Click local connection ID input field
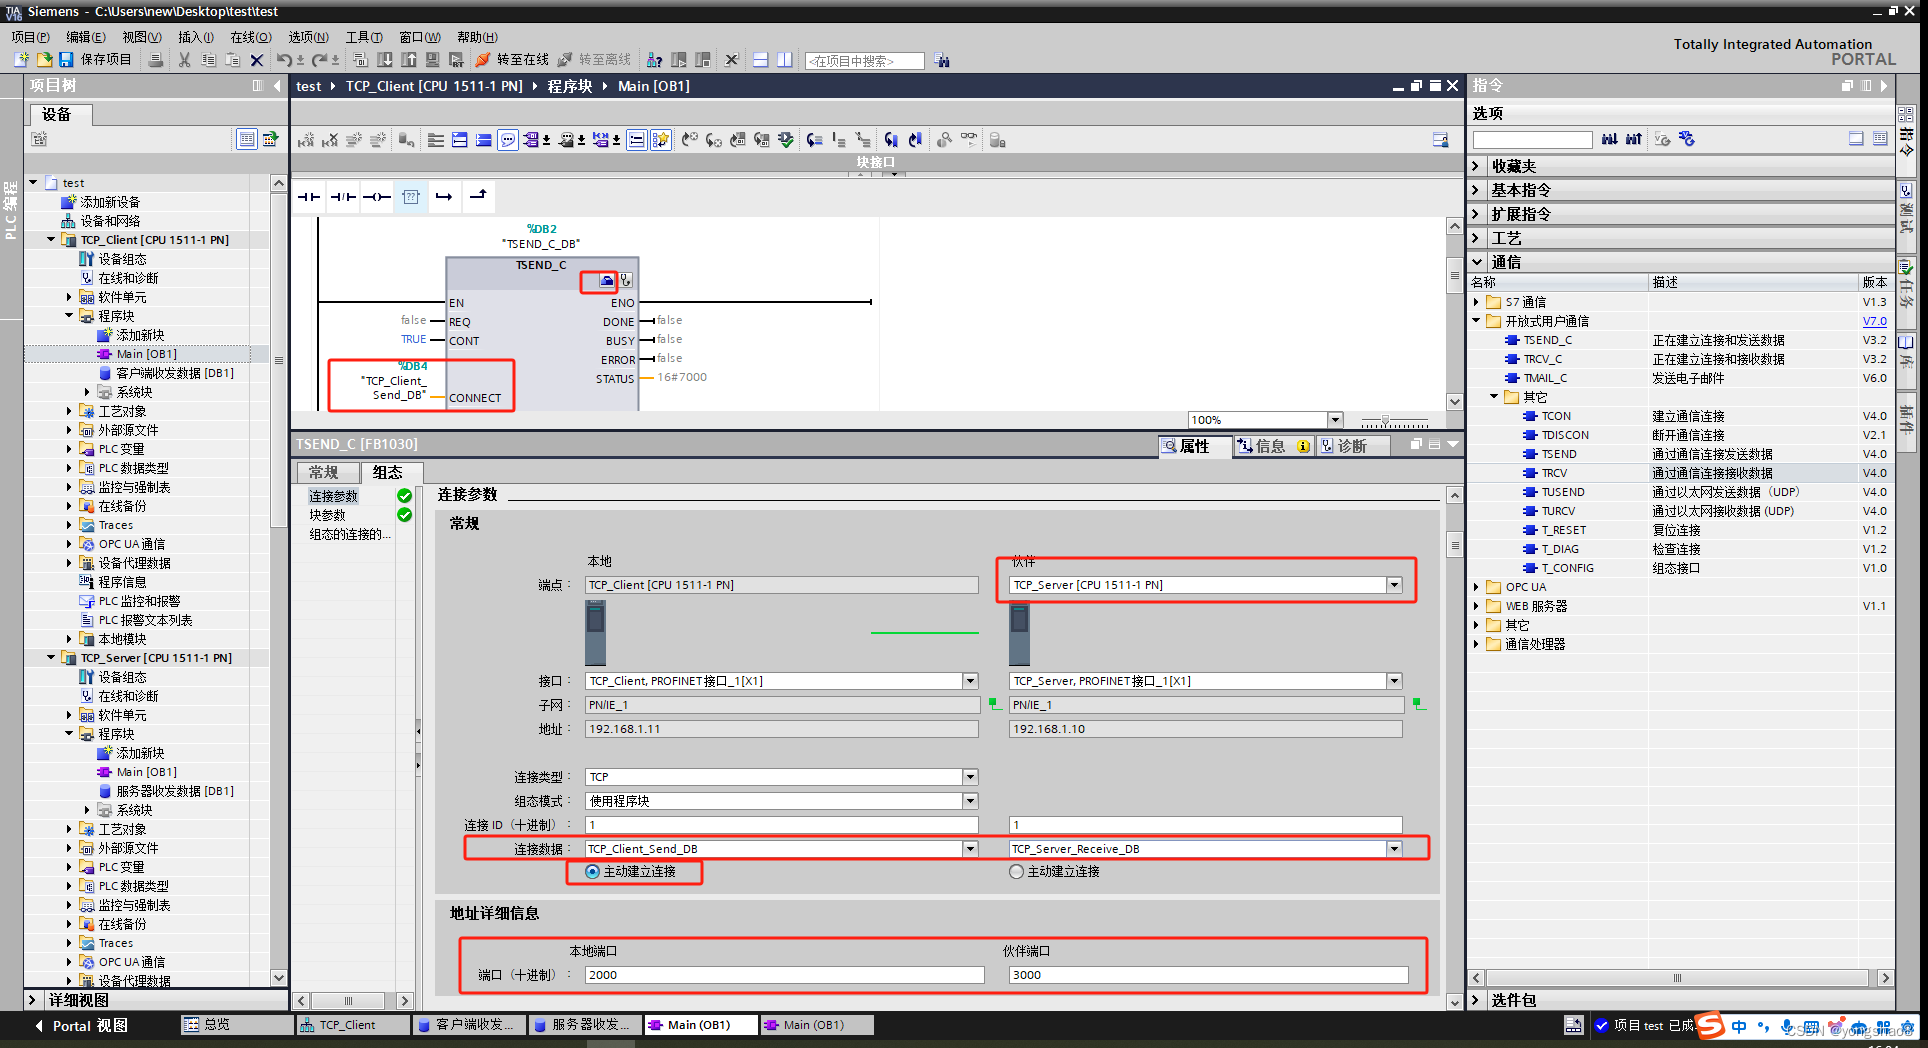 pyautogui.click(x=781, y=825)
